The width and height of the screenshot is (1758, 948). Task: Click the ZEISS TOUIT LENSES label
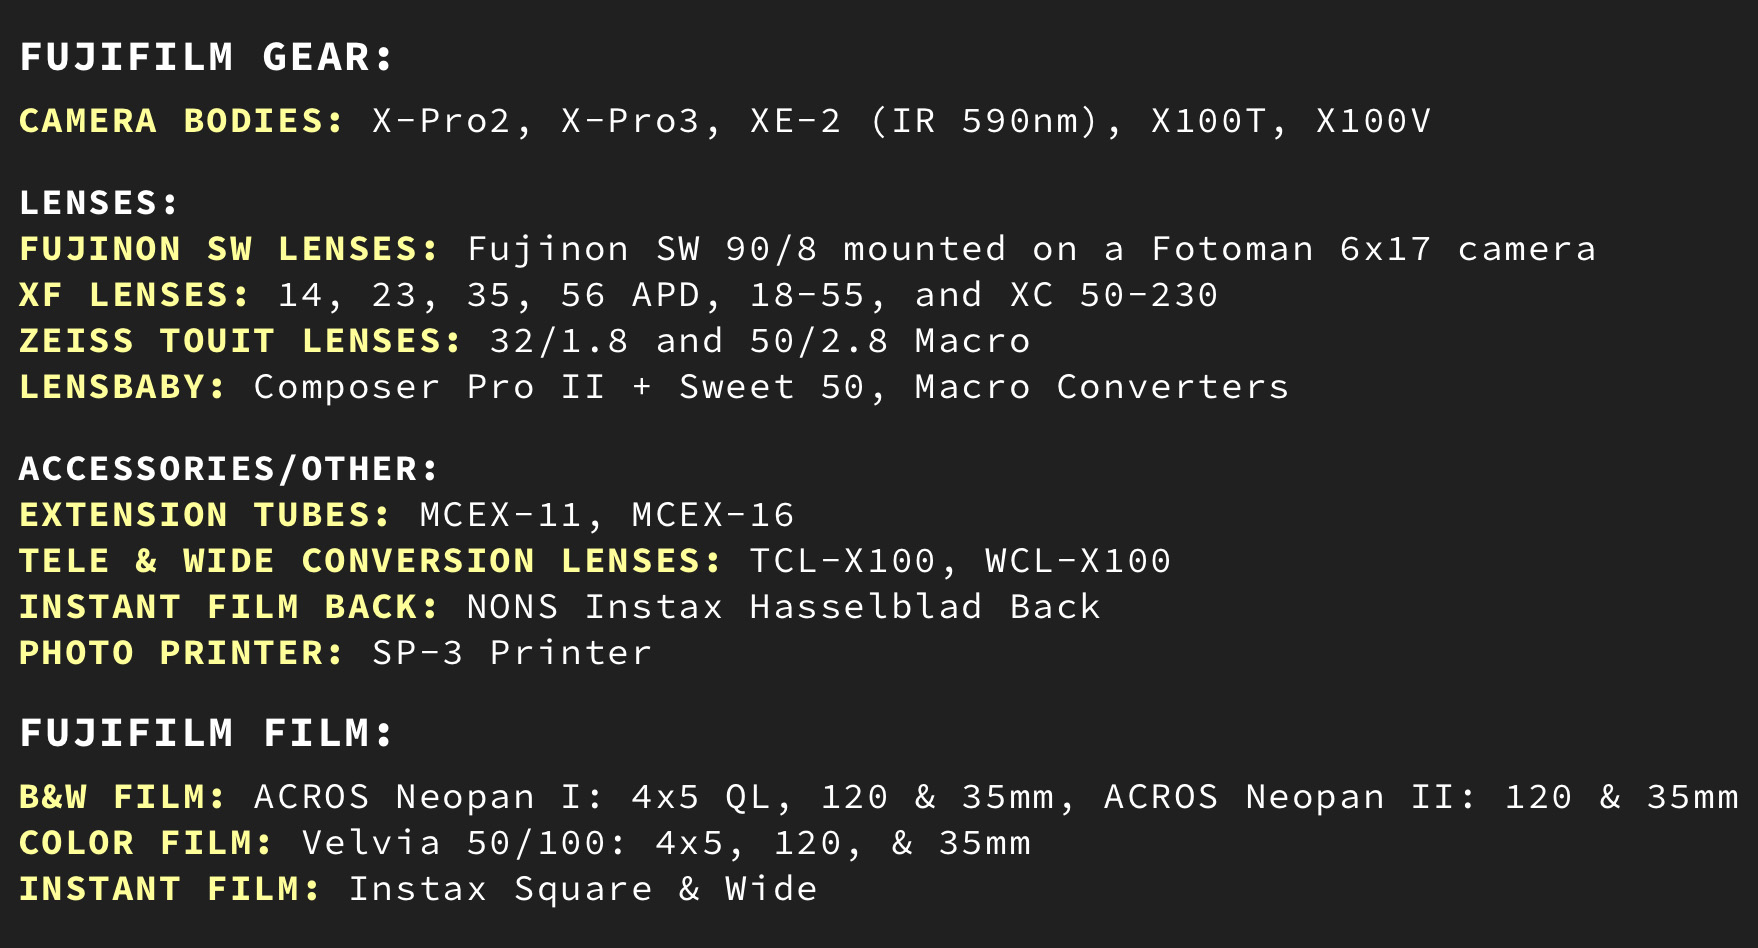241,341
